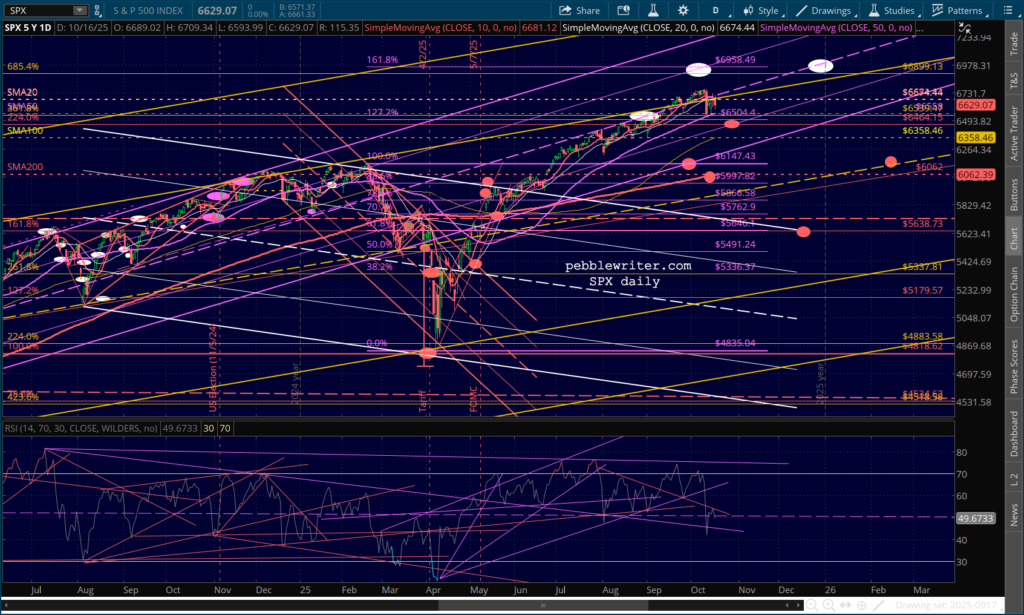Click the SimpleMovingAvg (CLOSE, 10, 0, no) label
Screen dimensions: 1024x615
tap(441, 27)
